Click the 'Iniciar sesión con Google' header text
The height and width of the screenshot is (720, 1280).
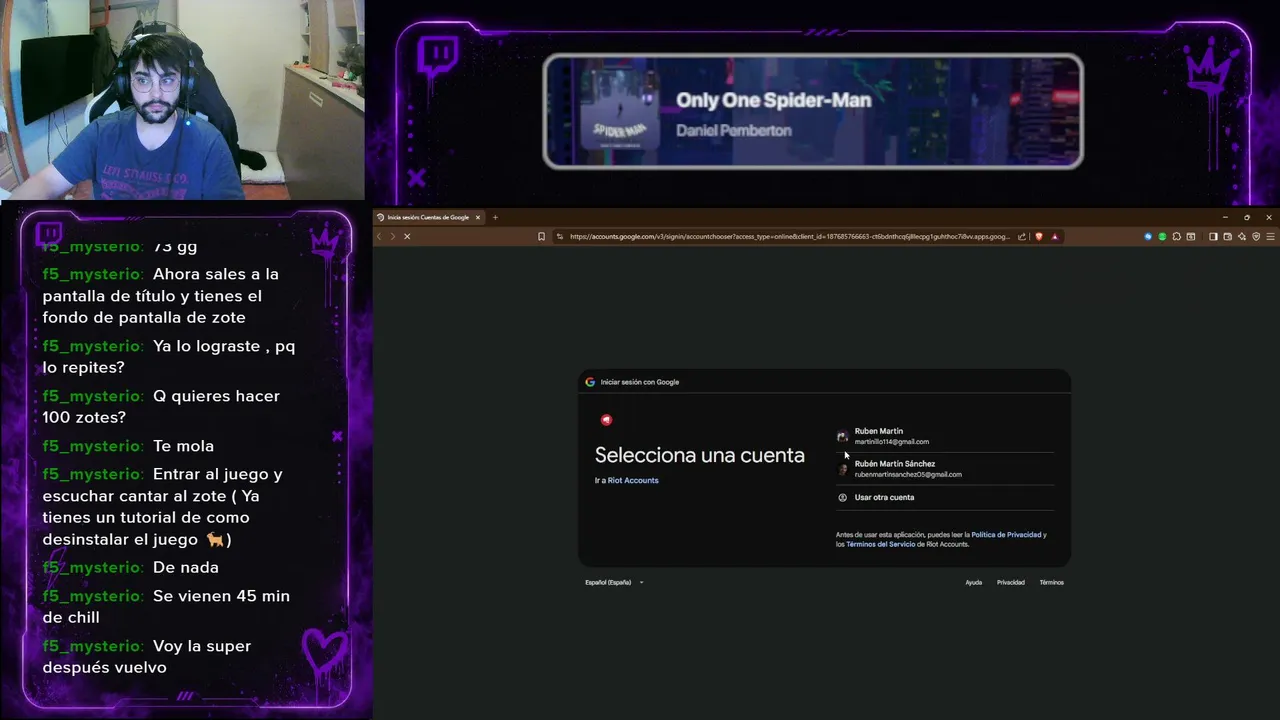coord(640,382)
